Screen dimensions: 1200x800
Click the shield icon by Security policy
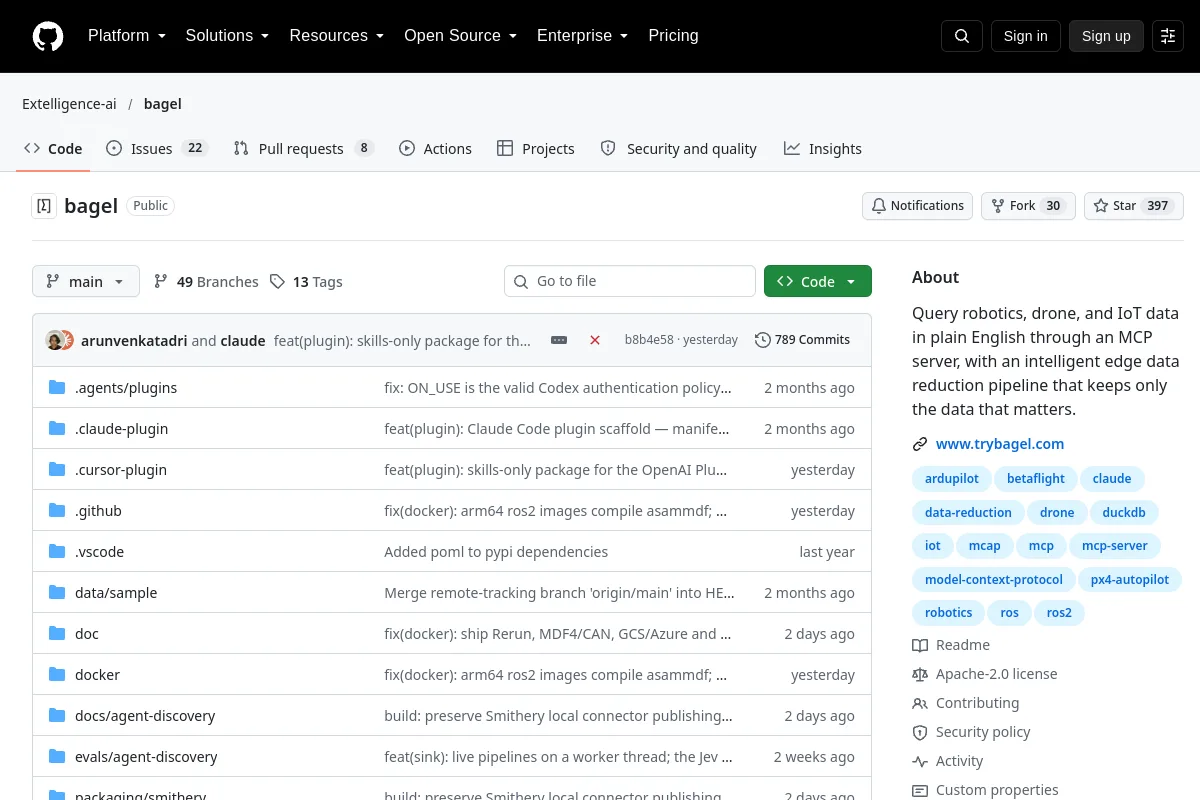[920, 733]
